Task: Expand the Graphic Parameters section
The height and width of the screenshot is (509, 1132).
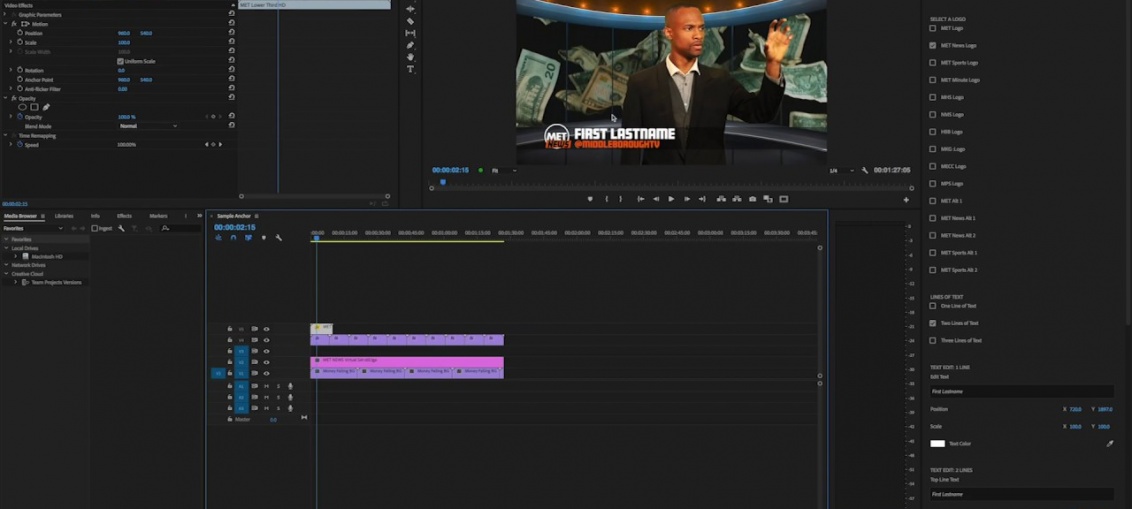Action: click(5, 14)
